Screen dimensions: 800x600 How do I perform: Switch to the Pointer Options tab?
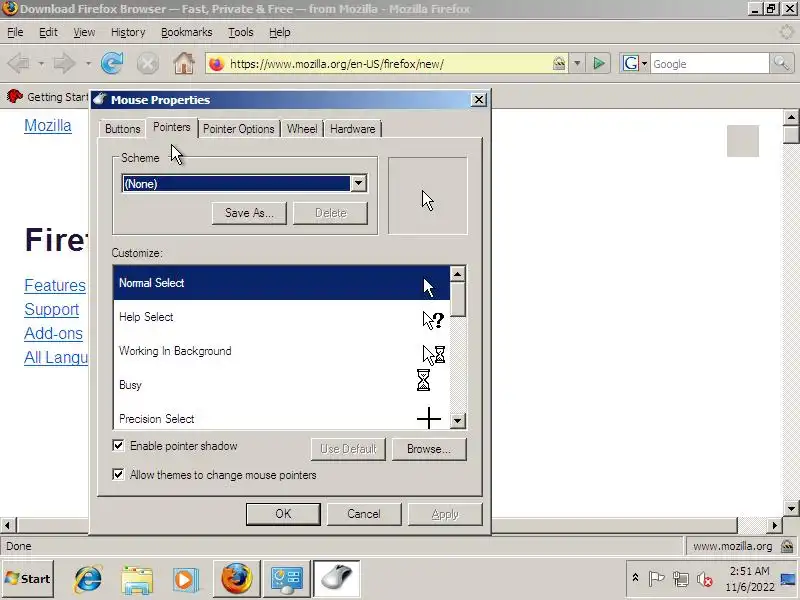239,129
